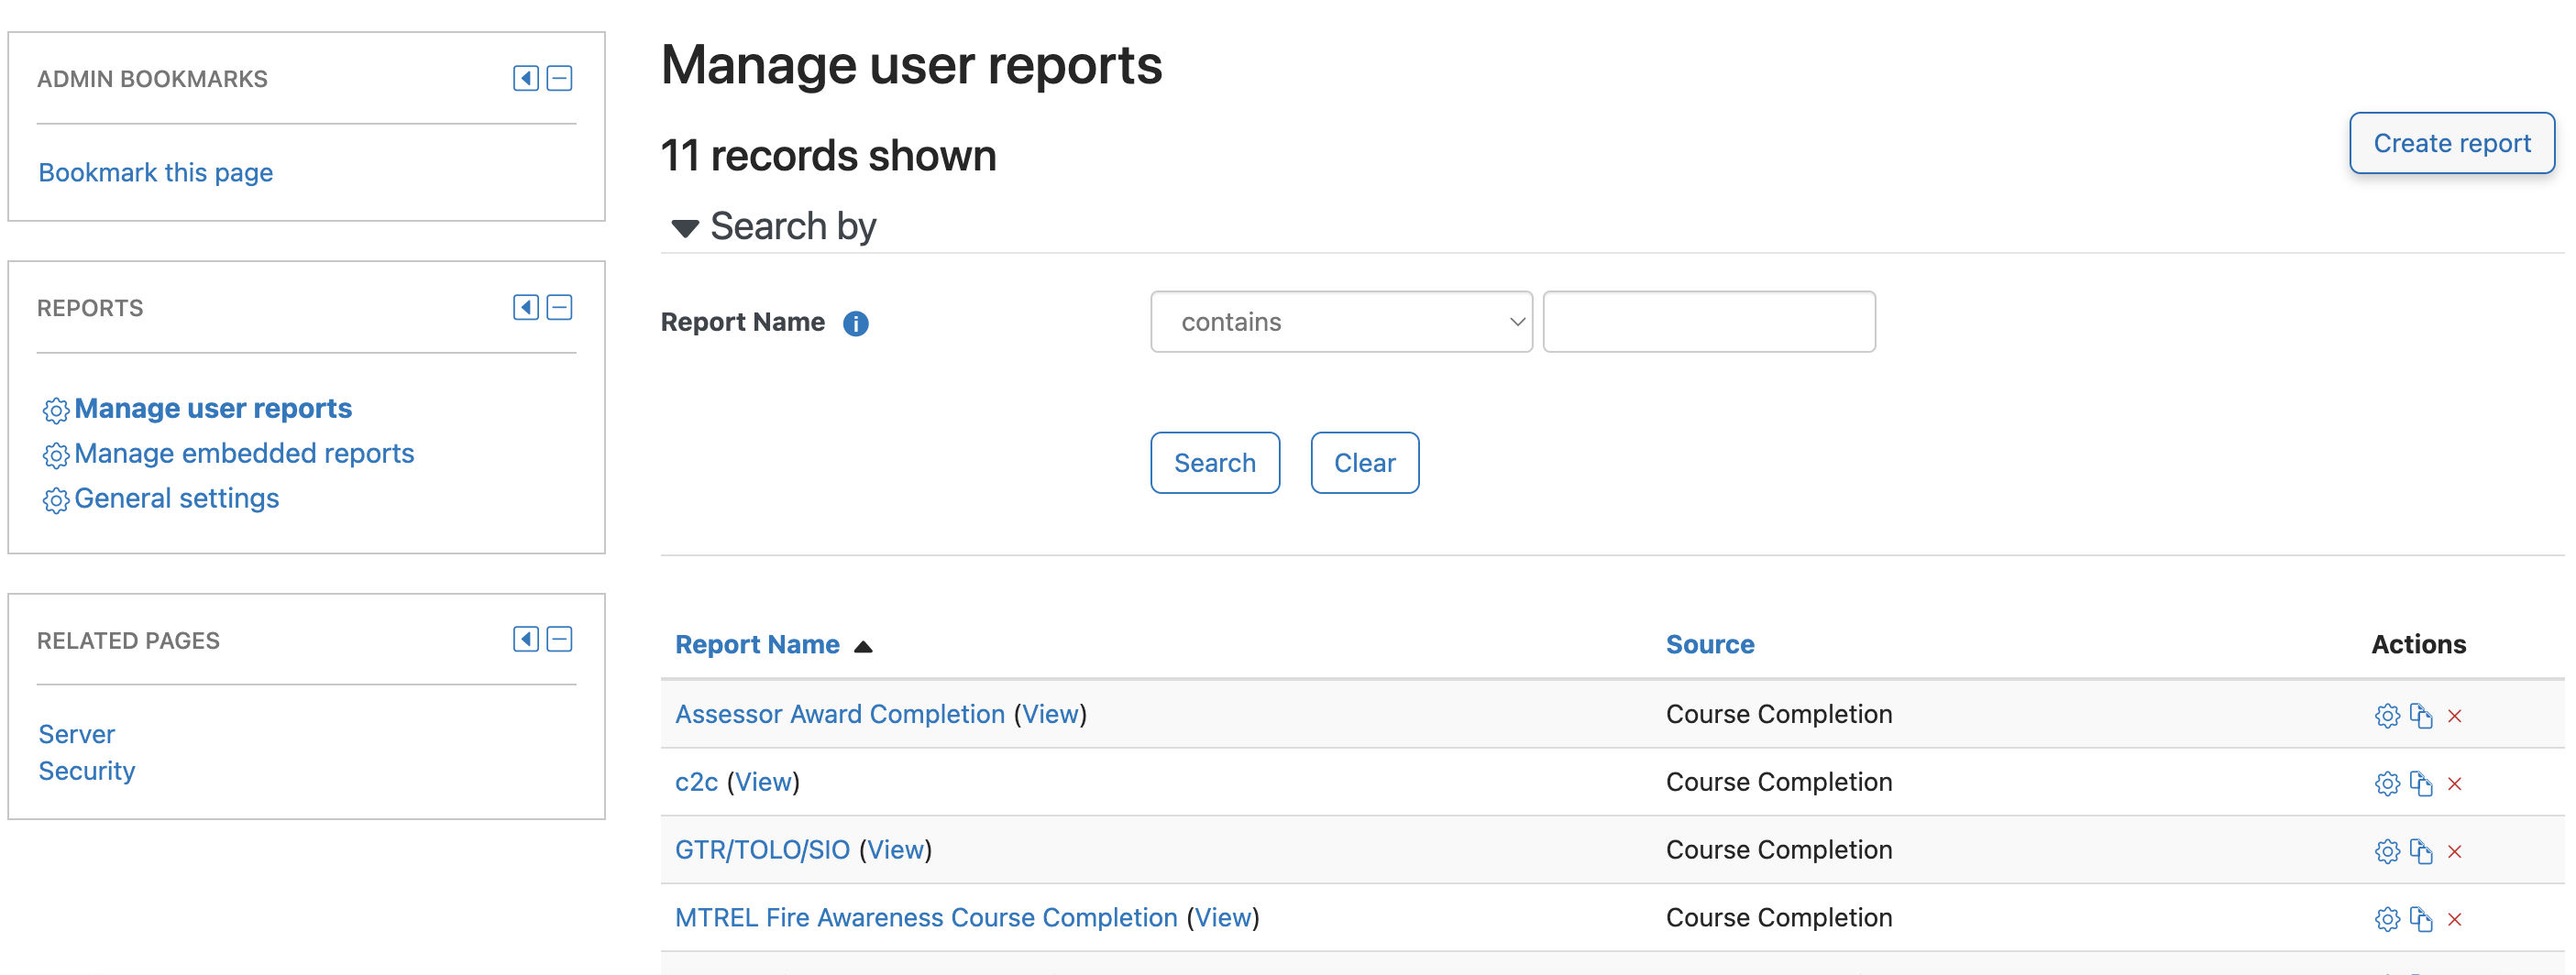
Task: View the c2c report
Action: pos(763,782)
